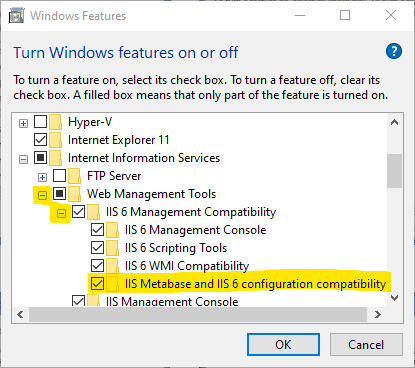Image resolution: width=415 pixels, height=368 pixels.
Task: Click the vertical scrollbar up arrow
Action: [395, 122]
